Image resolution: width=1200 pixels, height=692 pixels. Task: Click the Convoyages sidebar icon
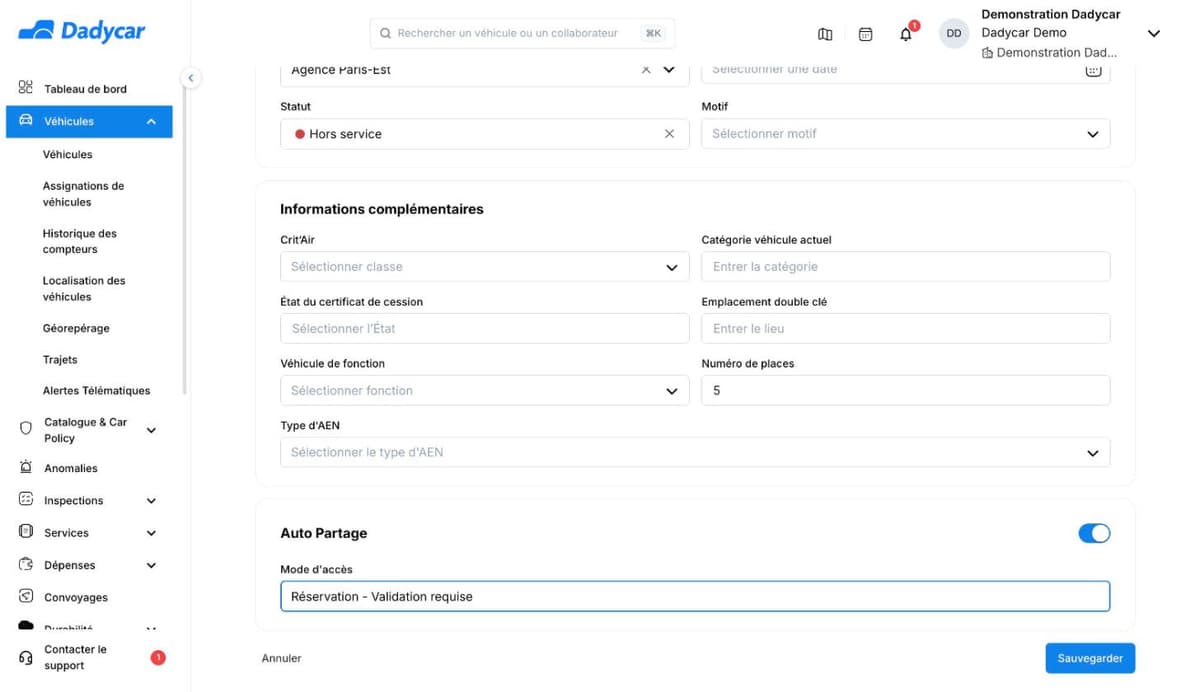tap(26, 596)
